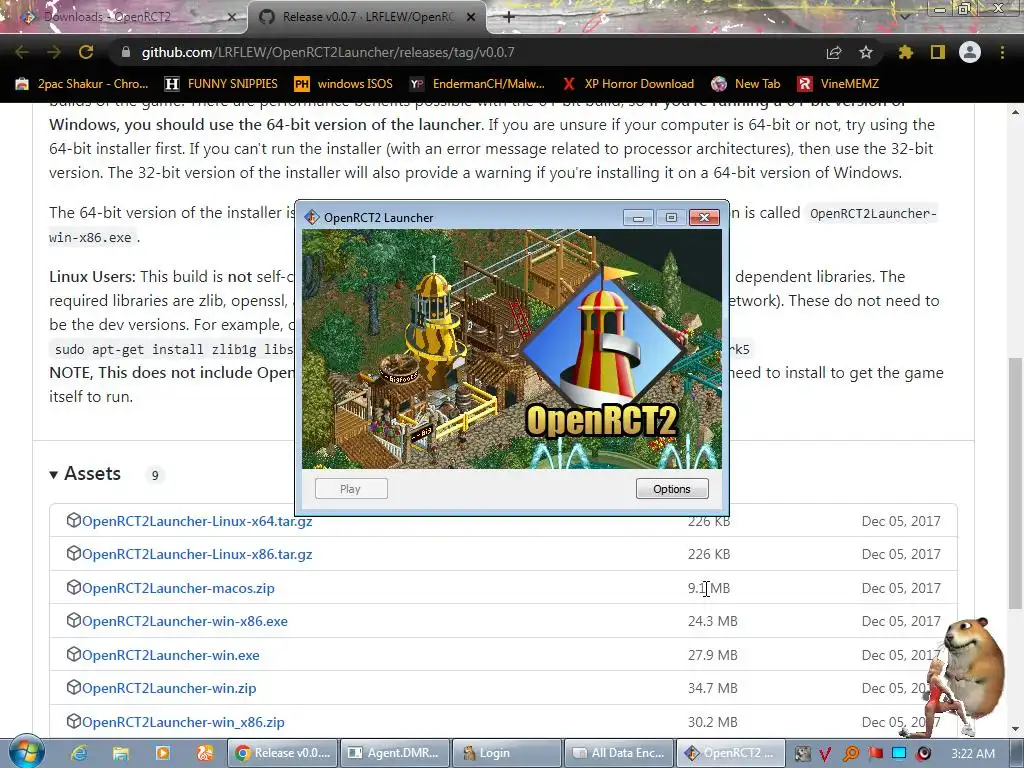Image resolution: width=1024 pixels, height=768 pixels.
Task: Open Windows Media Player taskbar icon
Action: click(163, 753)
